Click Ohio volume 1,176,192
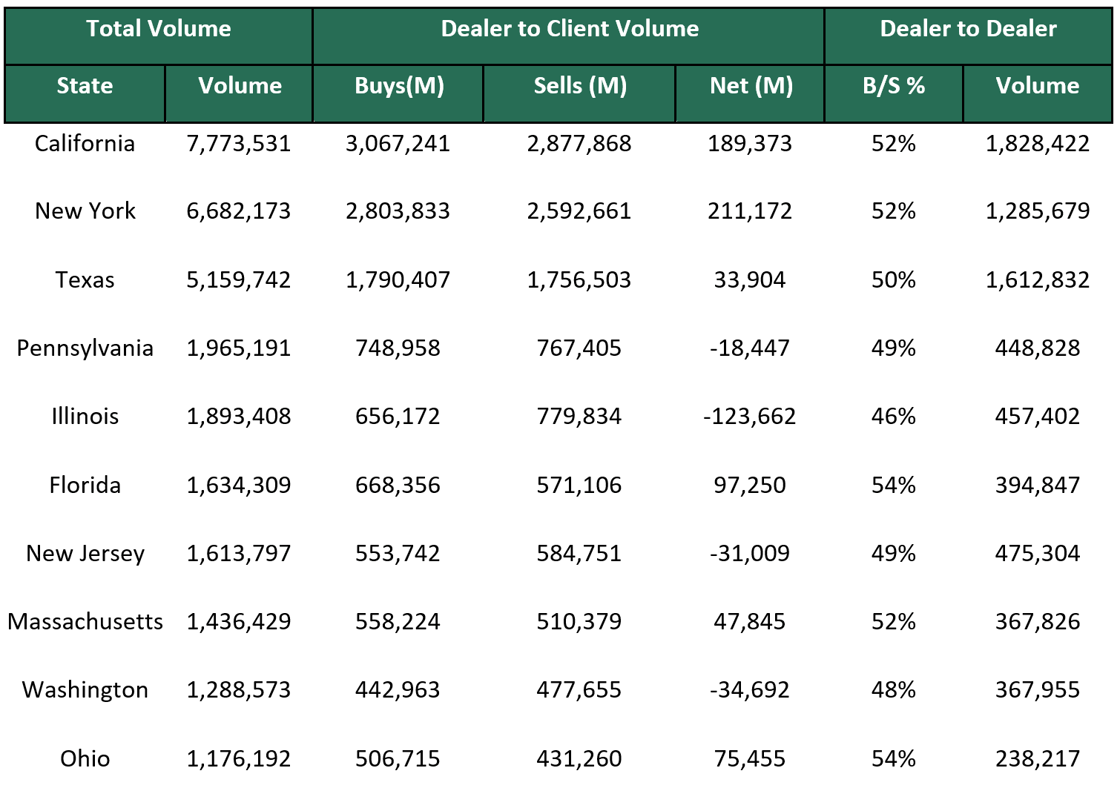The height and width of the screenshot is (788, 1120). (x=239, y=759)
